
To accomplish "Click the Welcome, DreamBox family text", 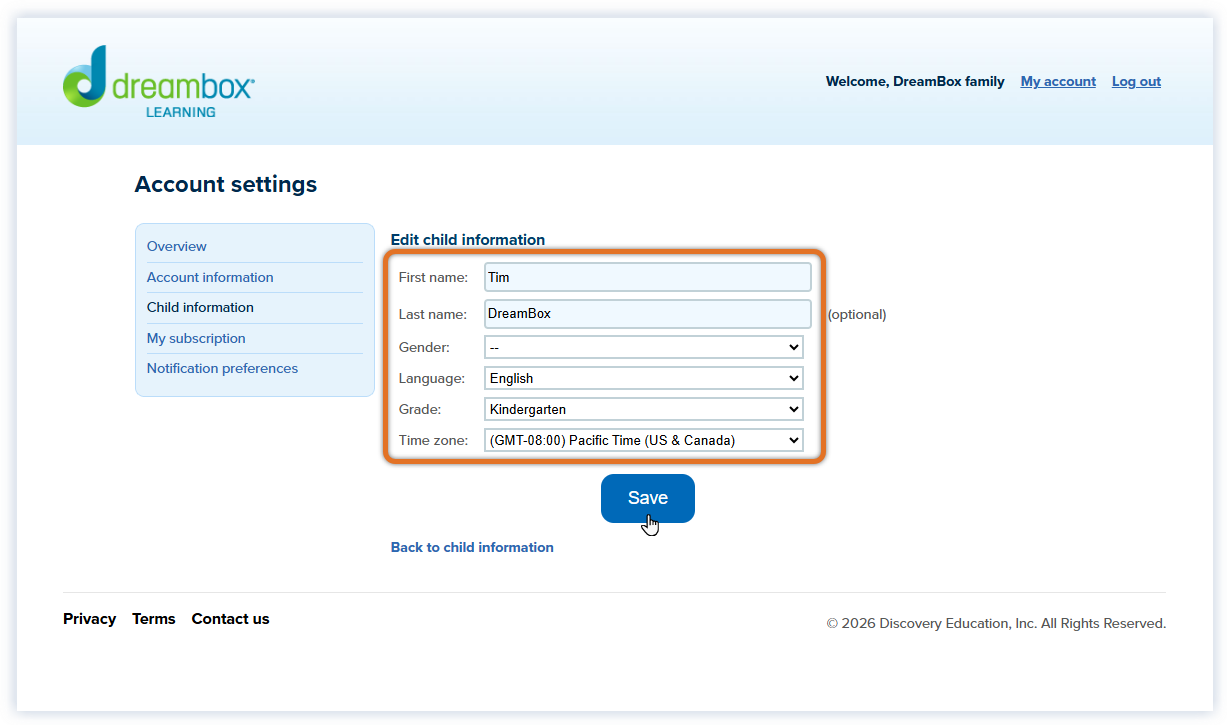I will 915,82.
